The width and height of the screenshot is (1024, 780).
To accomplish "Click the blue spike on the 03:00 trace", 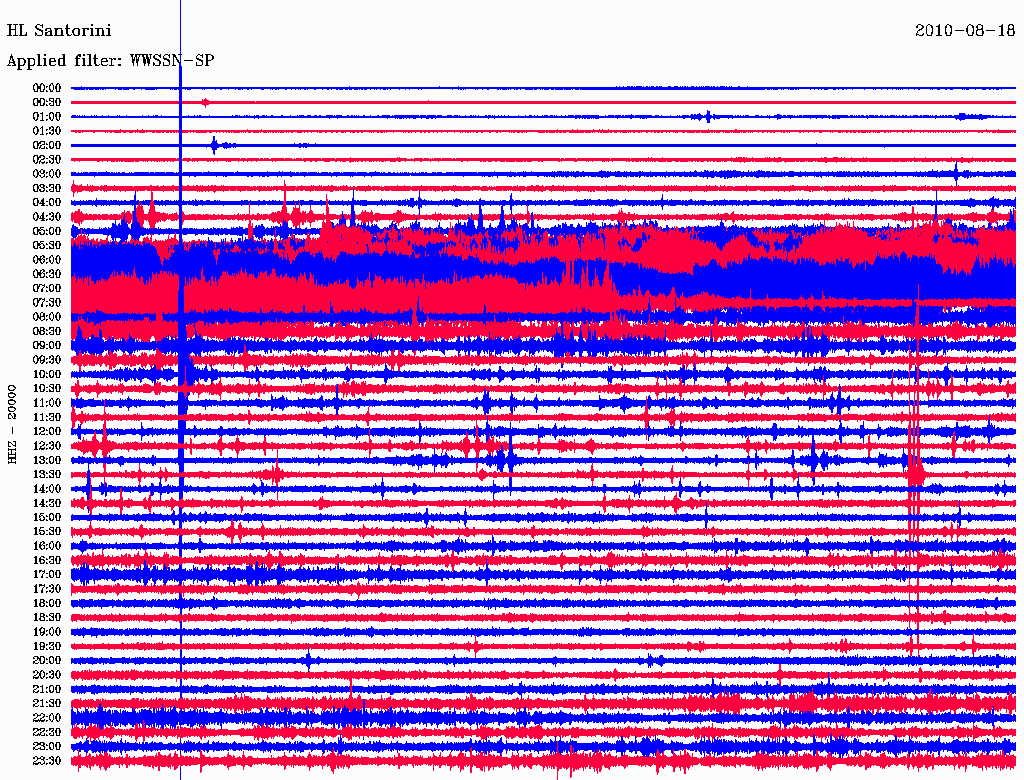I will pos(956,173).
